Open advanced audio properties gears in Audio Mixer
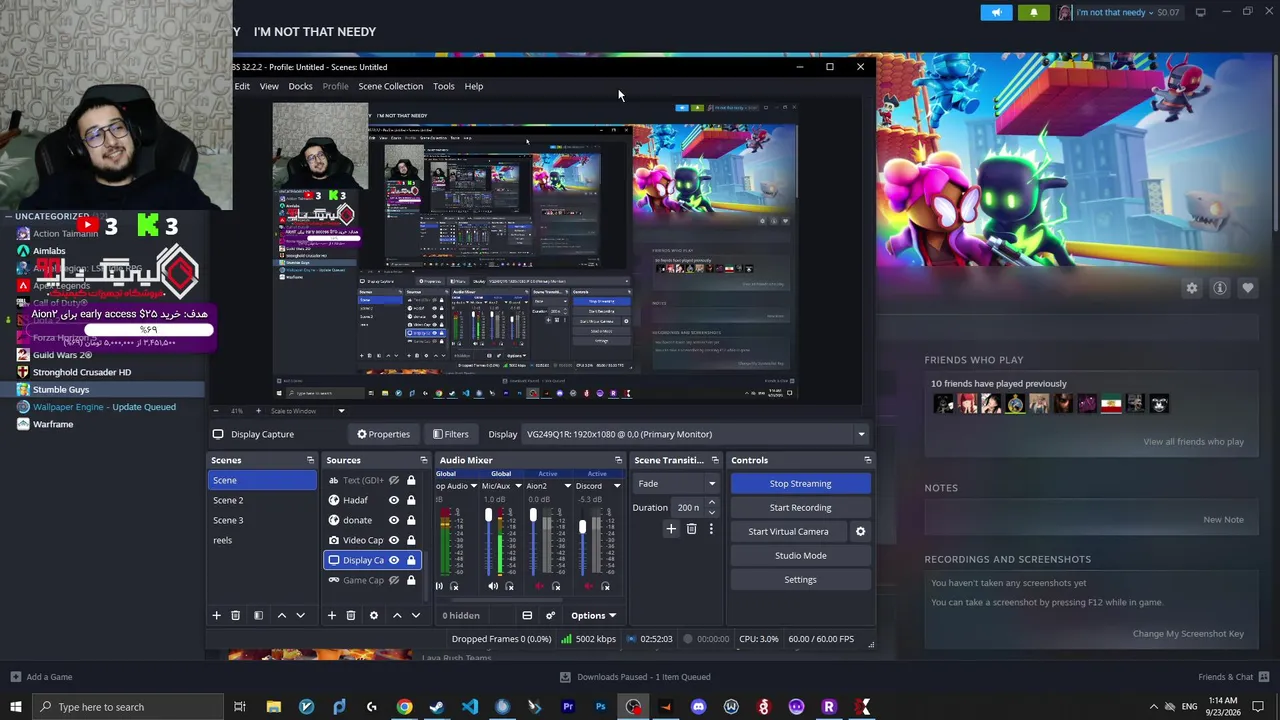Image resolution: width=1280 pixels, height=720 pixels. click(550, 615)
